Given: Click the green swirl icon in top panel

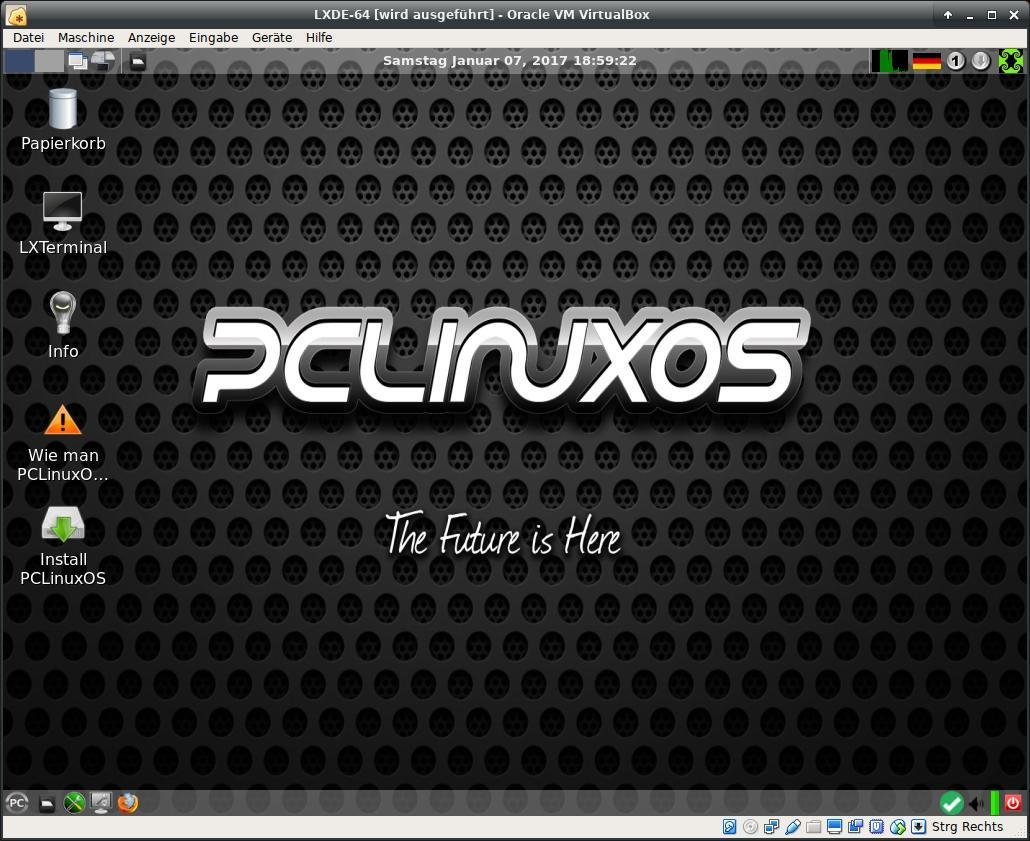Looking at the screenshot, I should click(1011, 61).
